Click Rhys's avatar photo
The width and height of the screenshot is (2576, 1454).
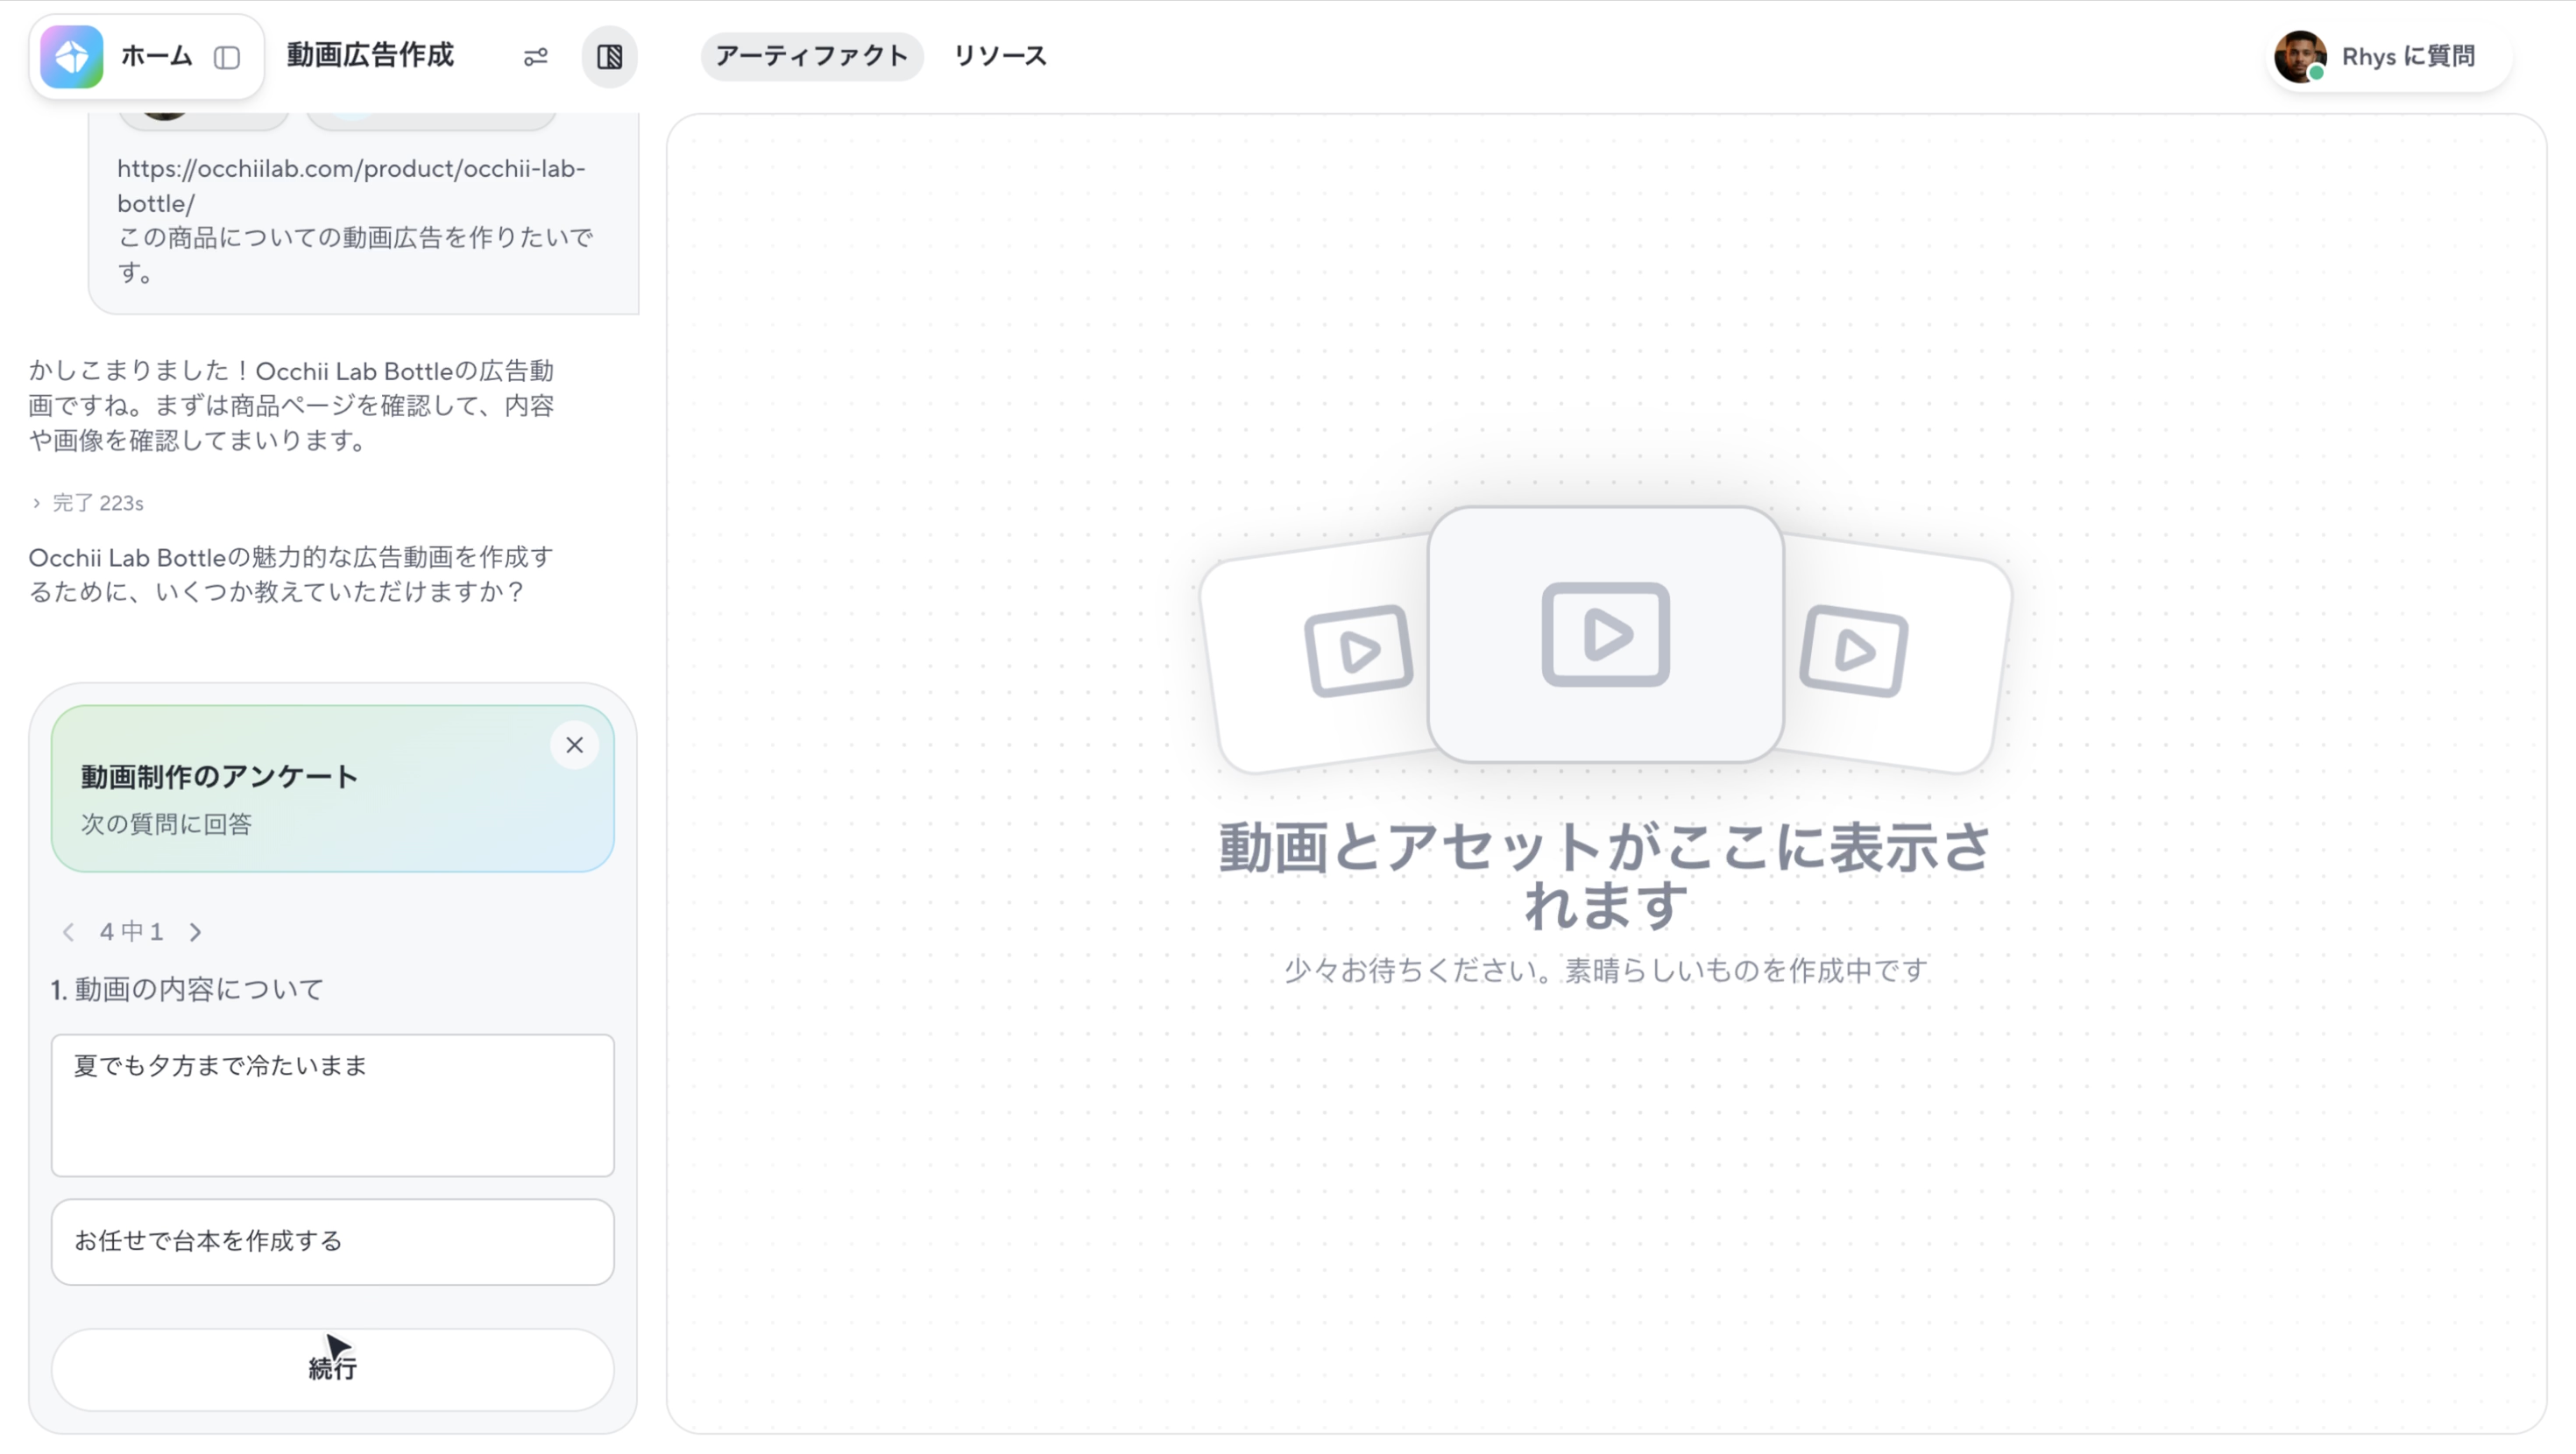[x=2299, y=56]
